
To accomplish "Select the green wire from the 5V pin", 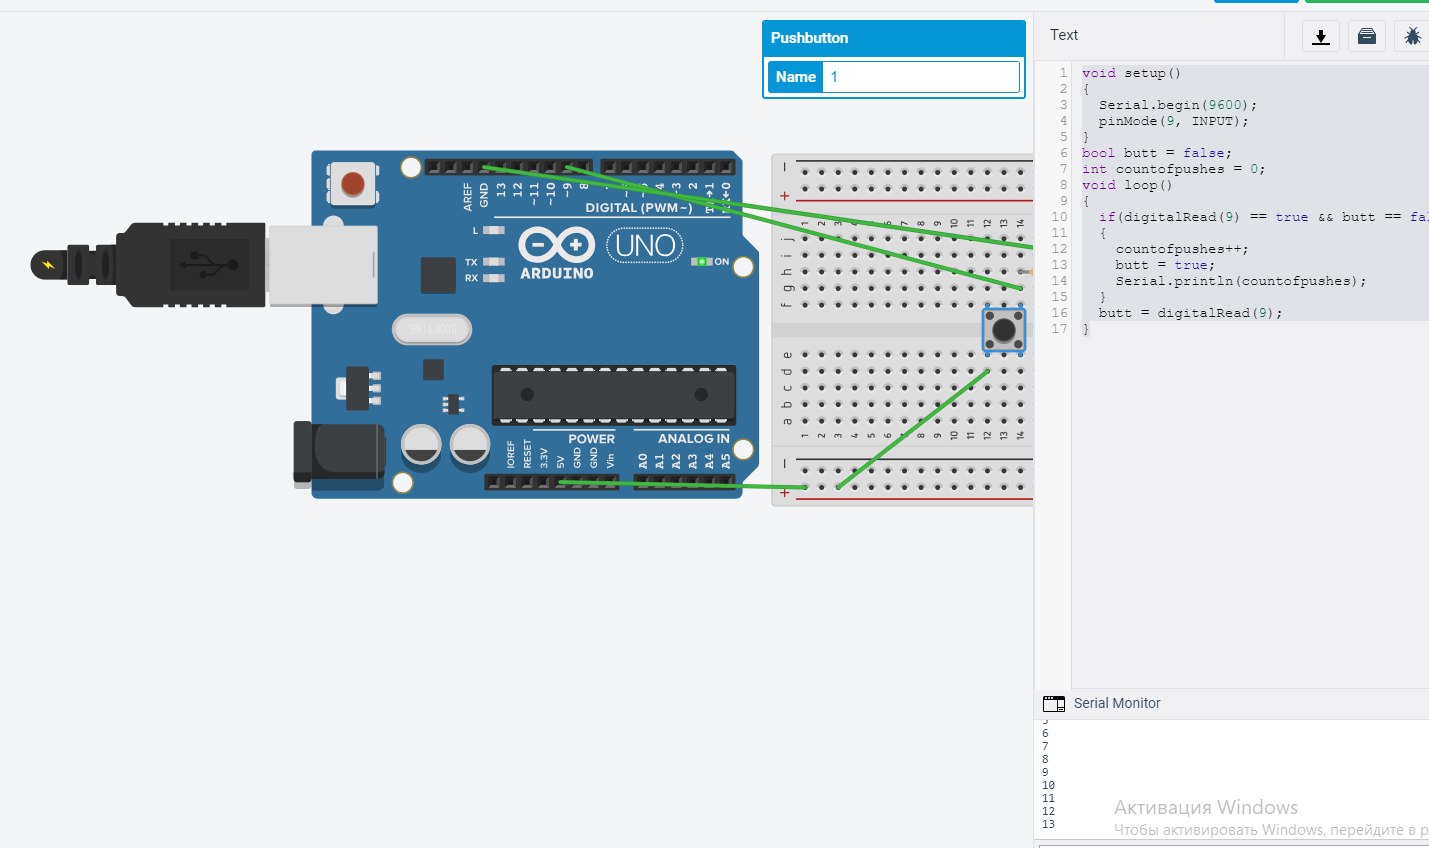I will [x=680, y=485].
